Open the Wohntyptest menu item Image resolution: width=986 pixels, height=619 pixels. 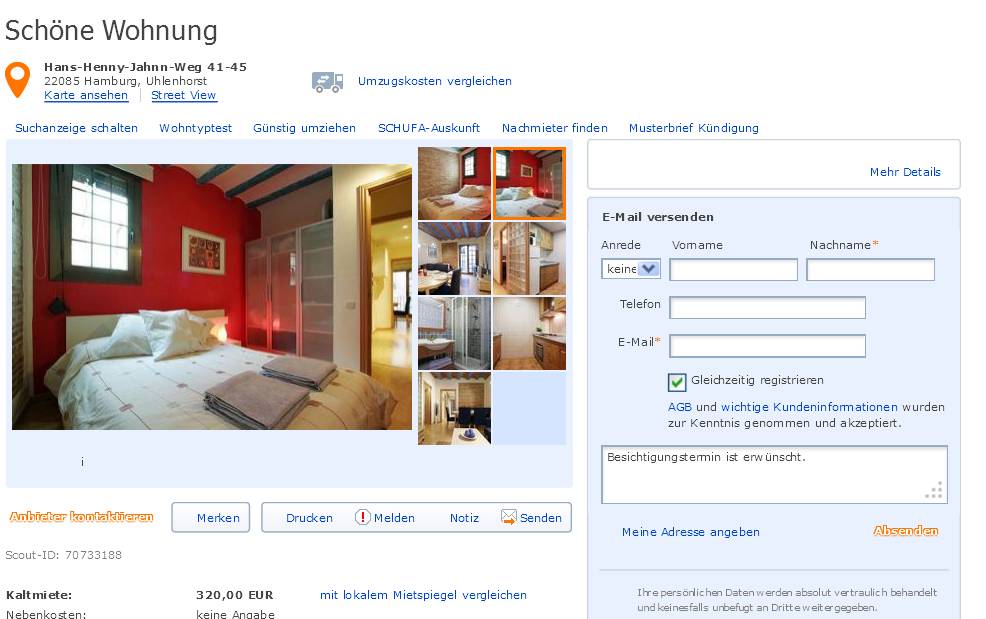point(196,128)
